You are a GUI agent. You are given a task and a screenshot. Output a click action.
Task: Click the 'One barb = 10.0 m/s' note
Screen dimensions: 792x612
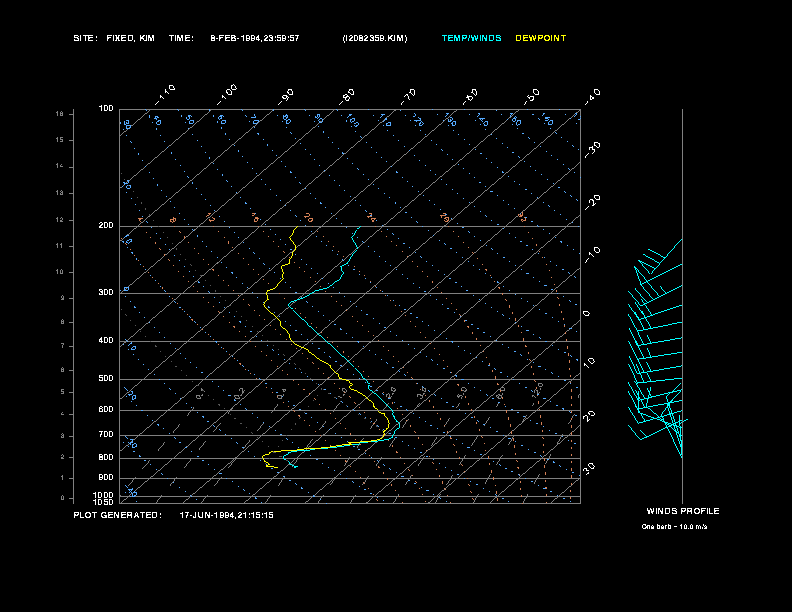tap(674, 527)
